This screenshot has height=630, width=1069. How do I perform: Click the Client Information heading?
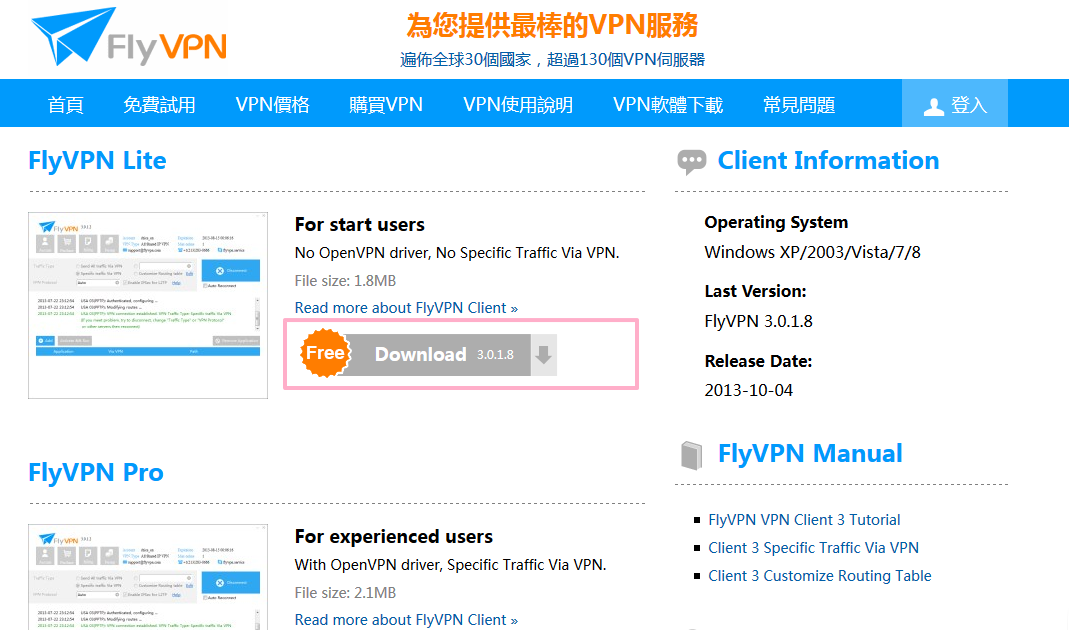pyautogui.click(x=828, y=160)
